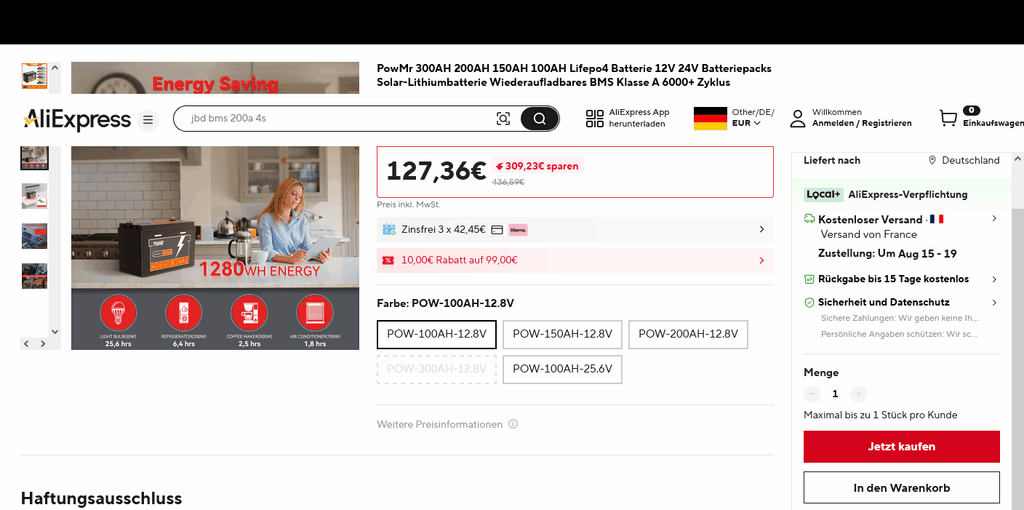This screenshot has width=1024, height=510.
Task: Open Anmelden / Registrieren link
Action: click(861, 123)
